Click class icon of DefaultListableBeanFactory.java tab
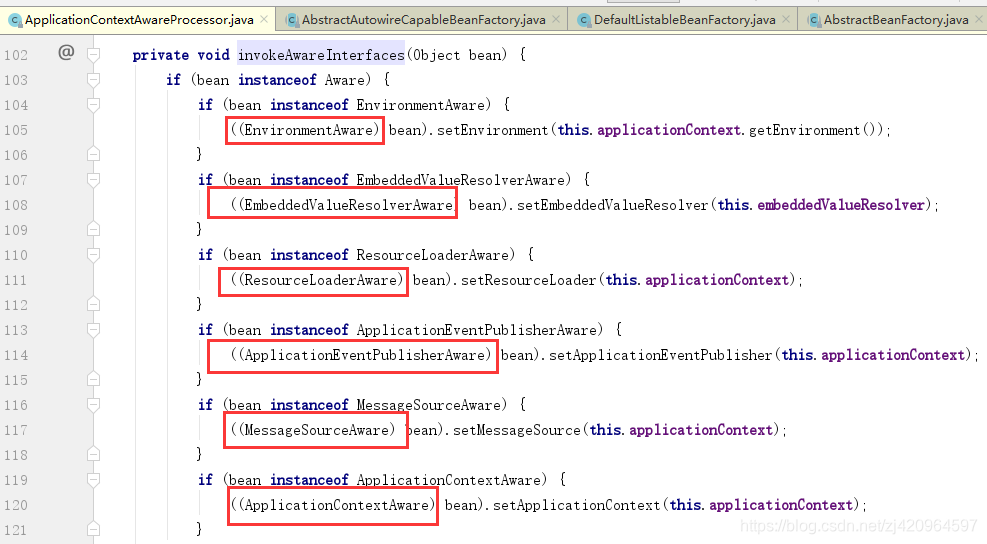 (x=584, y=20)
